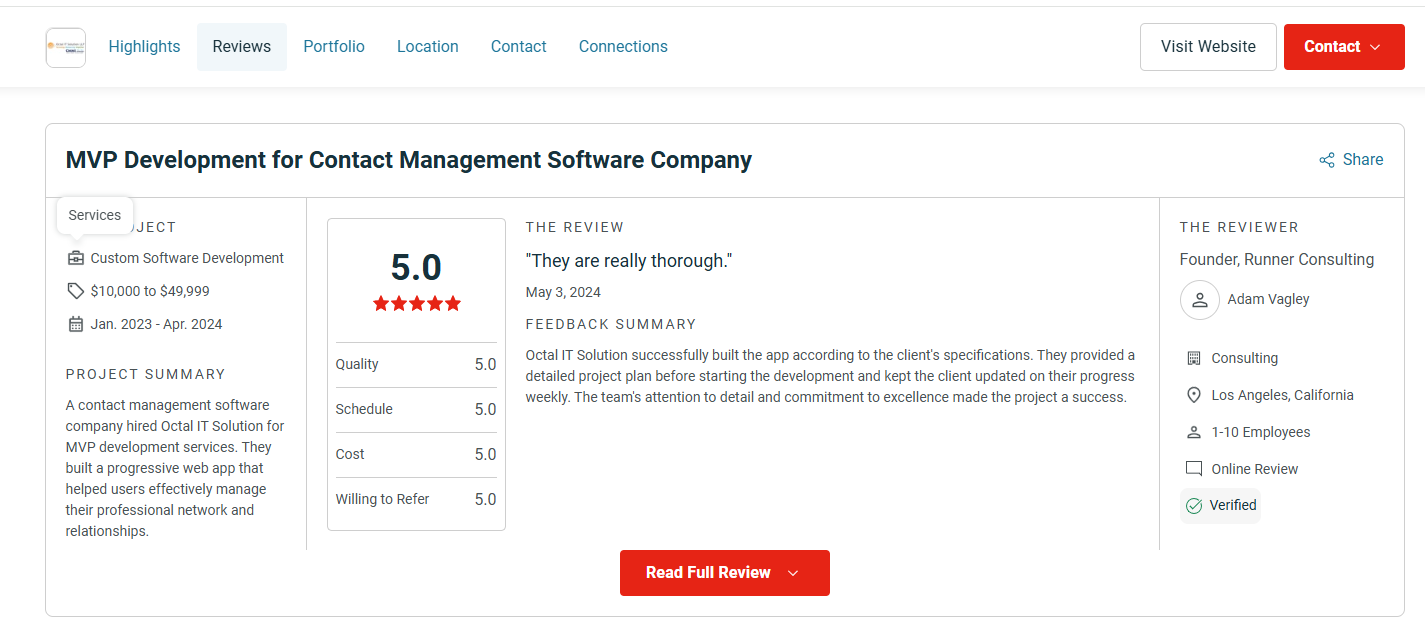Click the employees count person icon
This screenshot has height=623, width=1425.
(1193, 431)
